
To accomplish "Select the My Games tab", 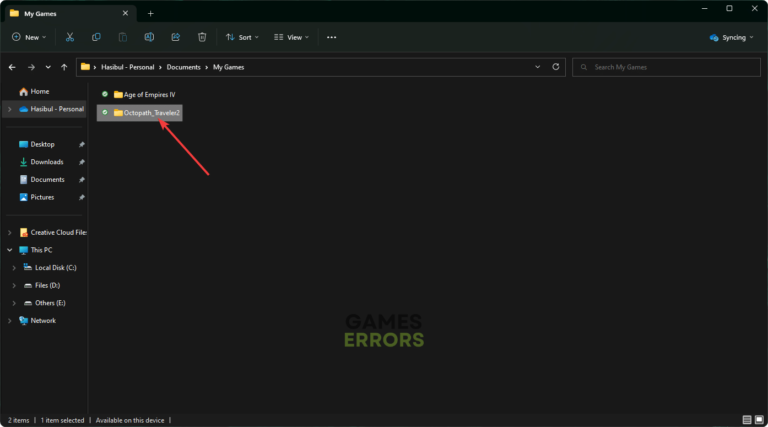I will (x=60, y=13).
